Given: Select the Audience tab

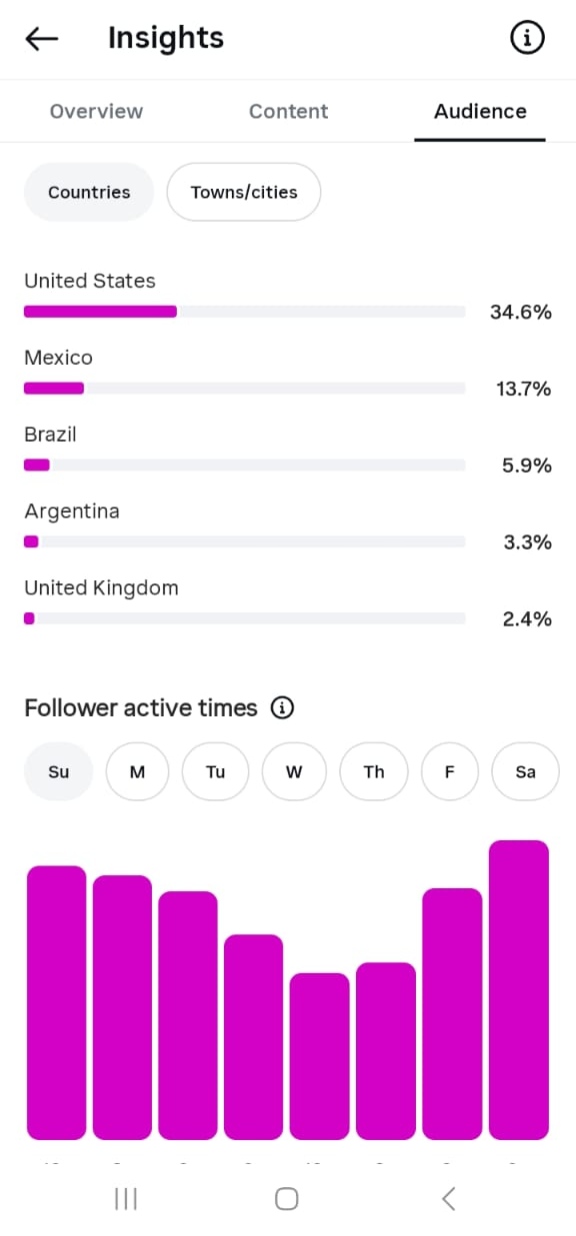Looking at the screenshot, I should point(480,111).
